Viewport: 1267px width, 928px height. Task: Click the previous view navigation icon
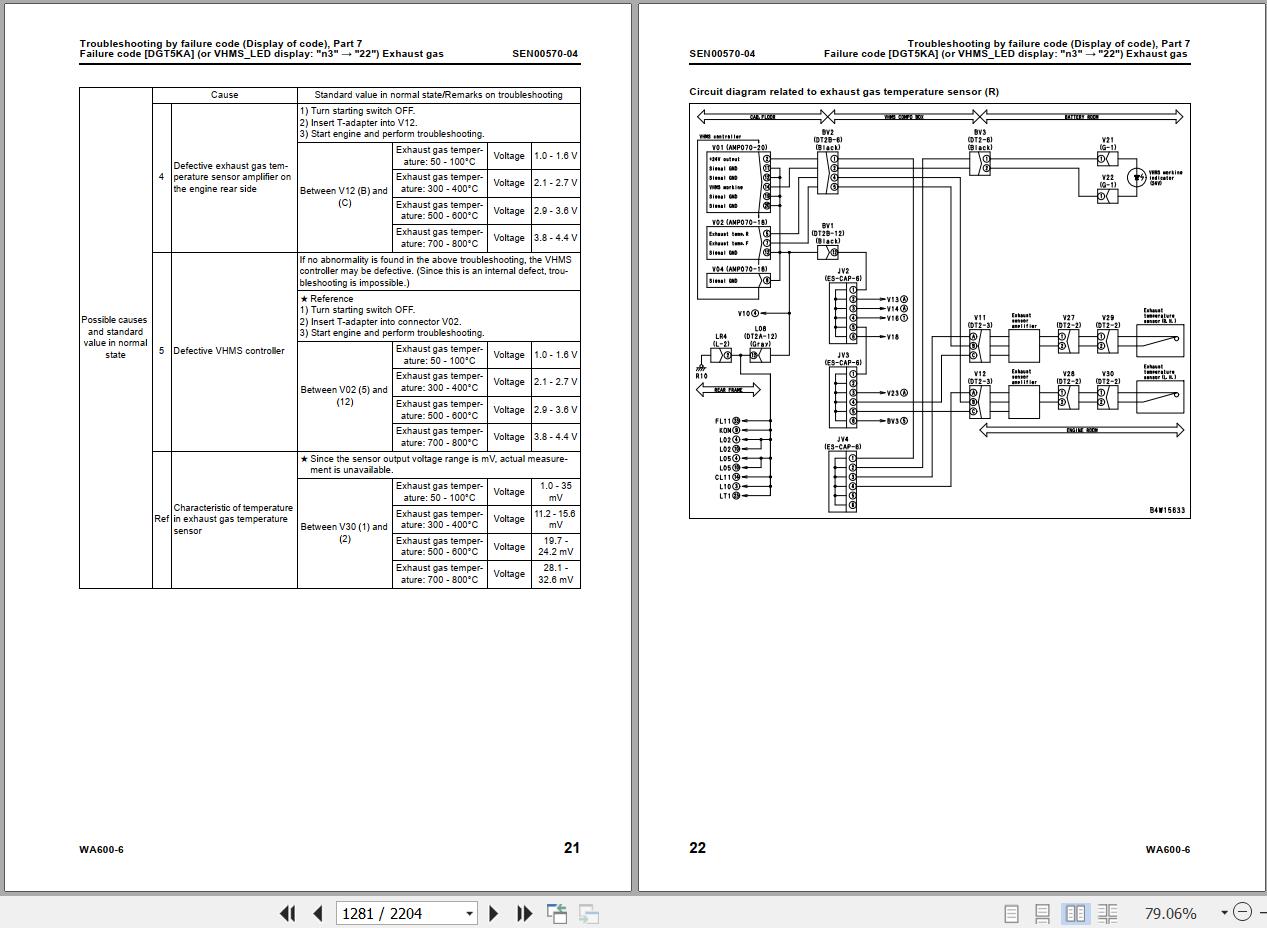click(x=557, y=913)
